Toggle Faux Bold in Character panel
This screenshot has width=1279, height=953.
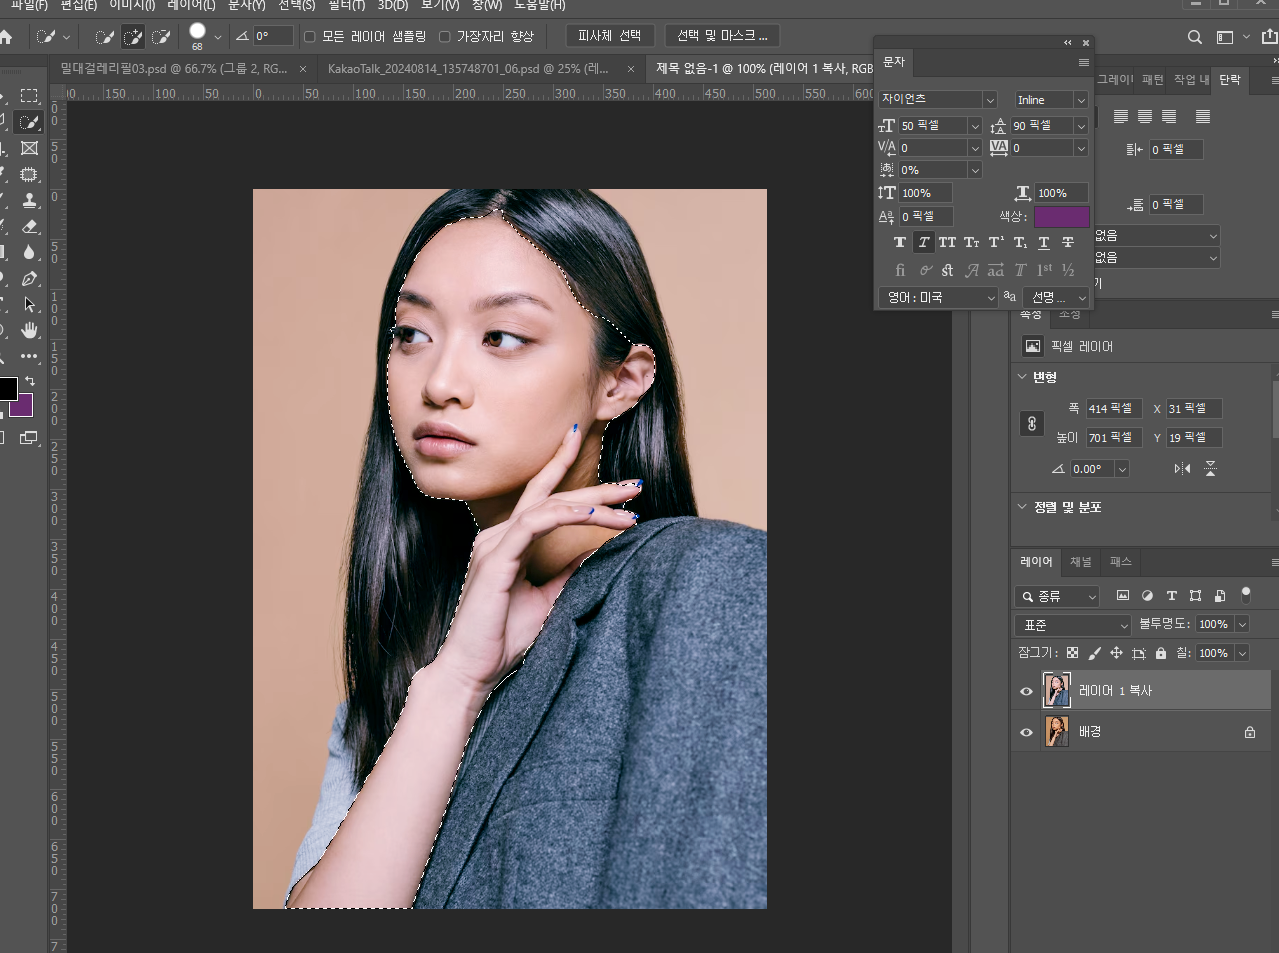(900, 242)
